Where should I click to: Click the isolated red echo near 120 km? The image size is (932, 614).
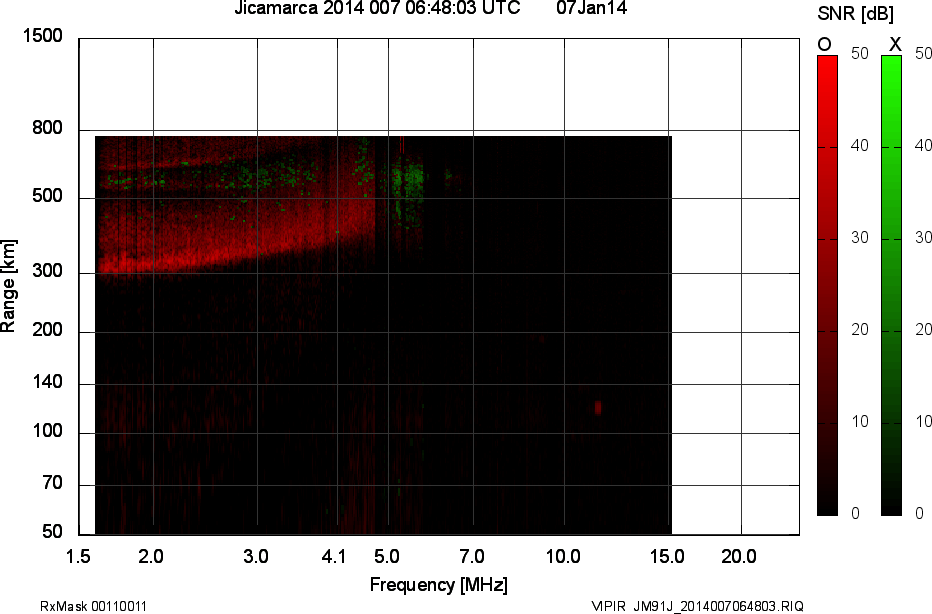[x=598, y=407]
